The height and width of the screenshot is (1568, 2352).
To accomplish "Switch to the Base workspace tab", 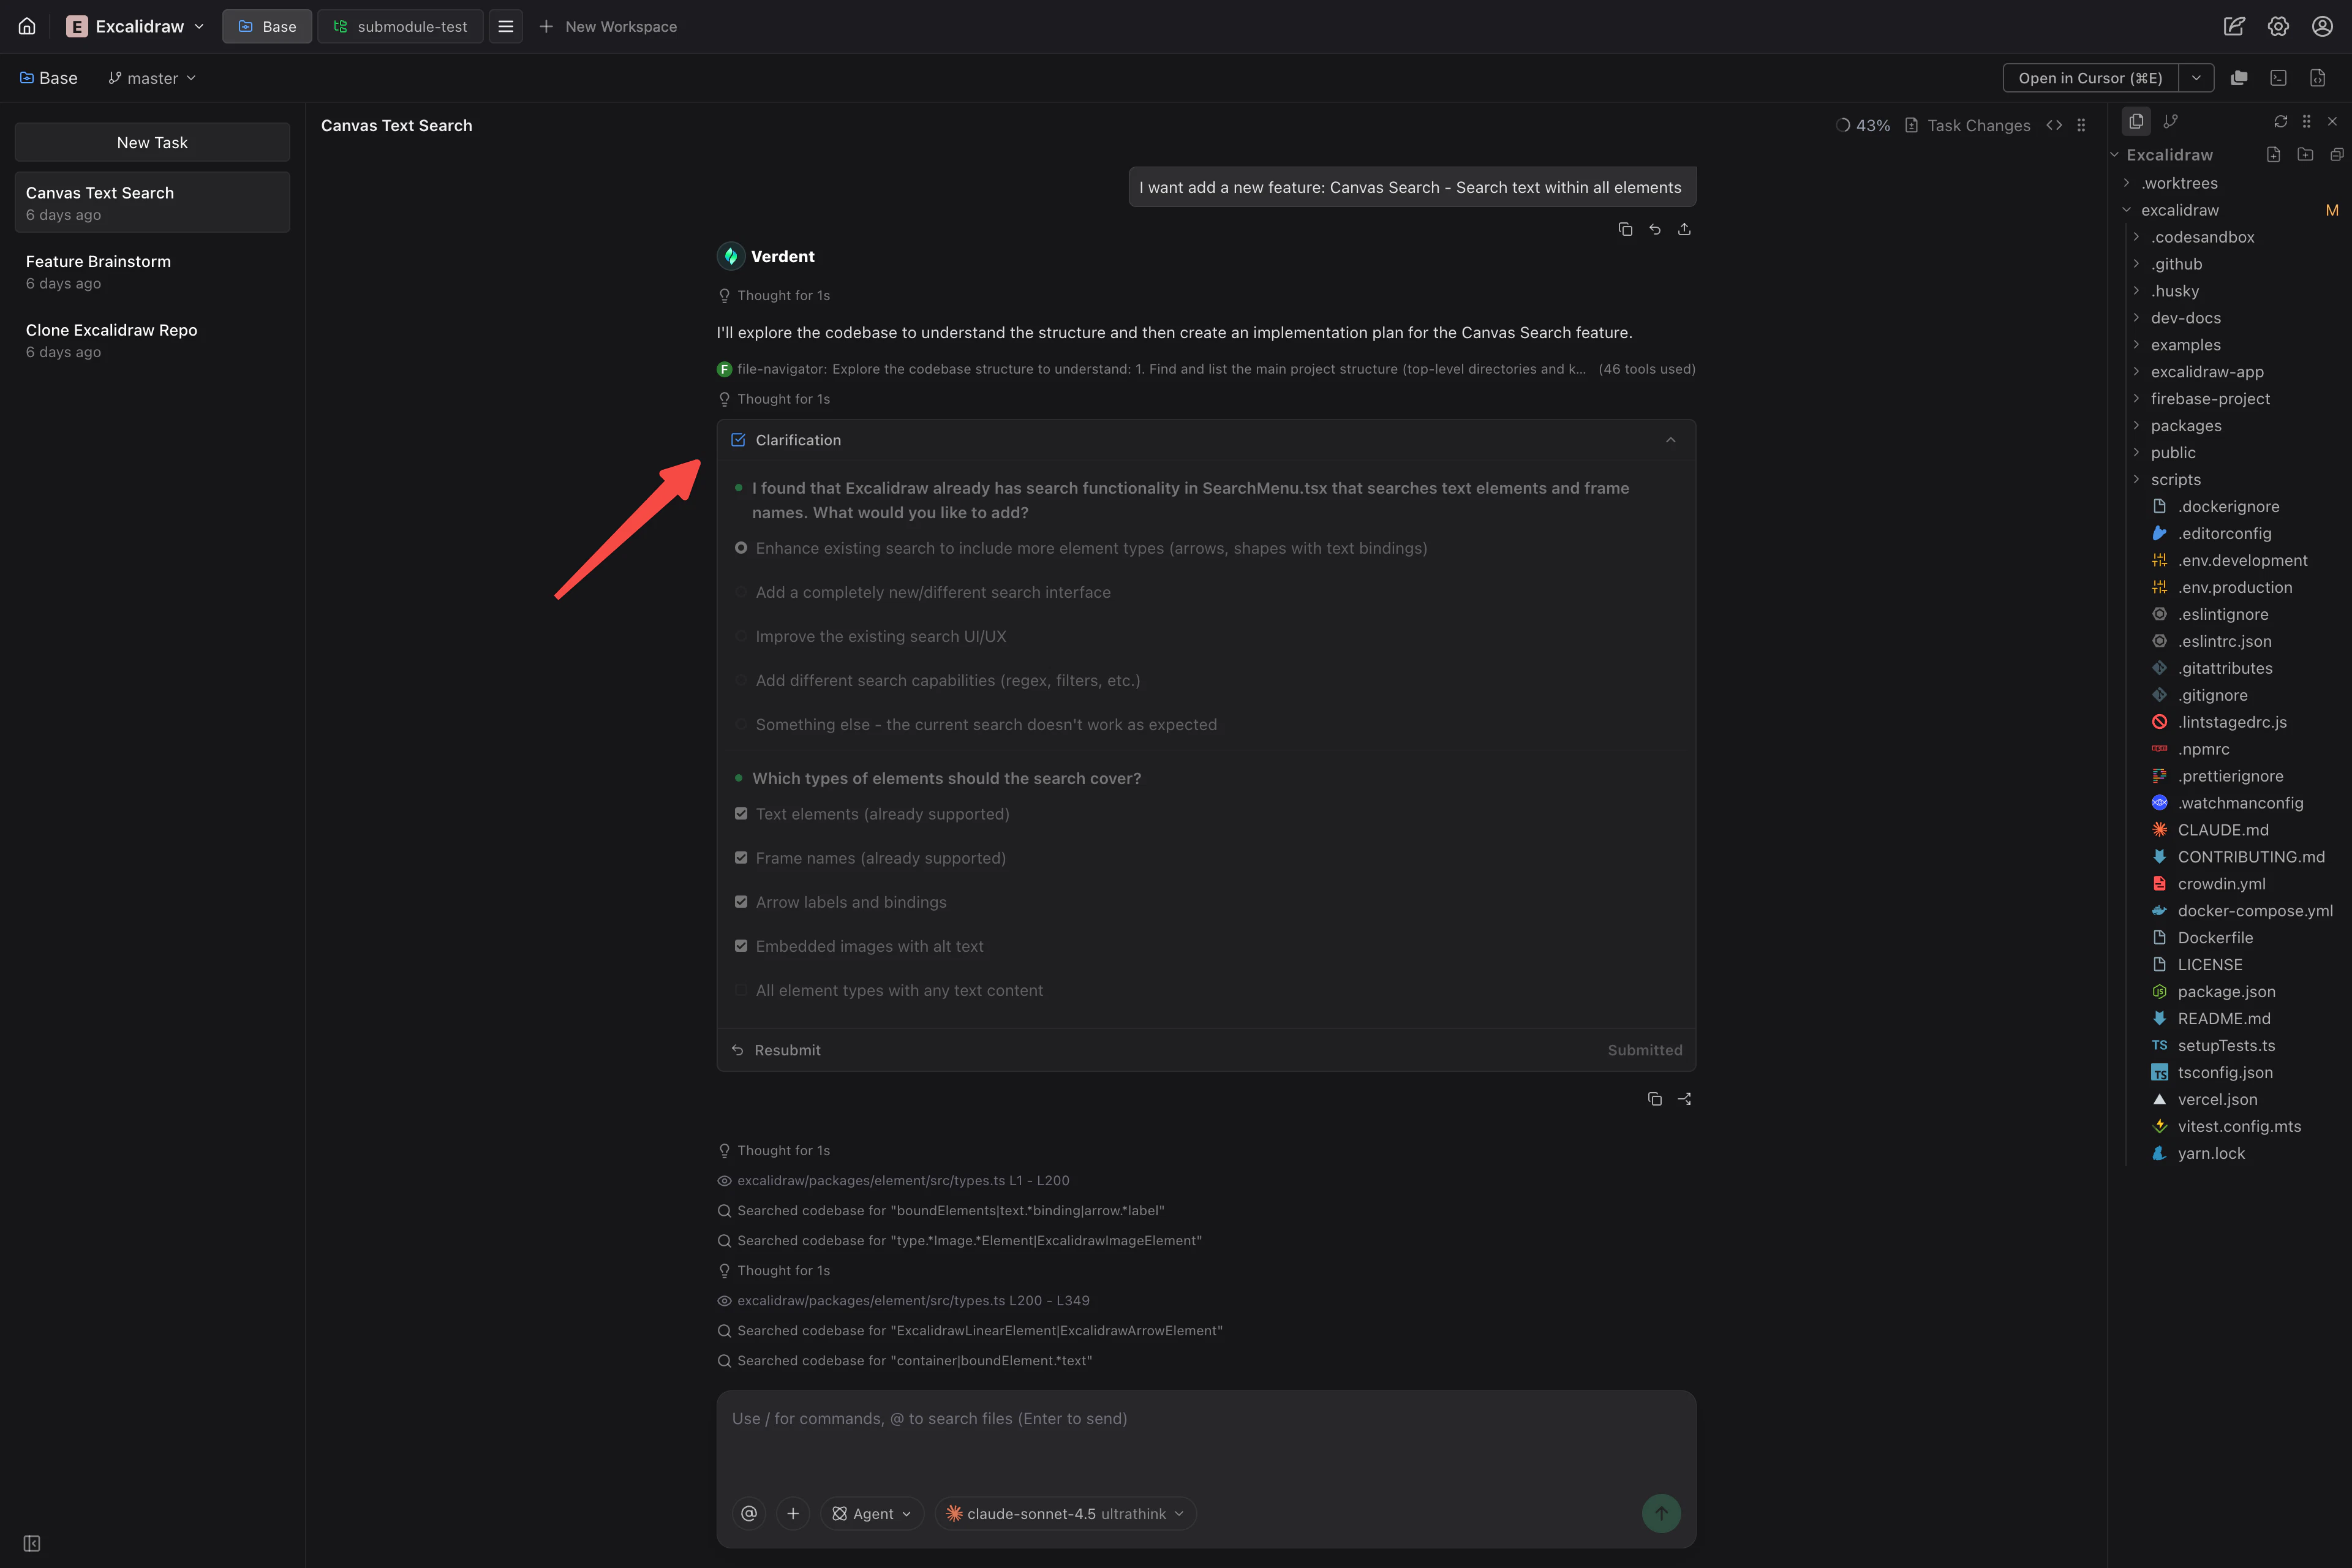I will (267, 26).
